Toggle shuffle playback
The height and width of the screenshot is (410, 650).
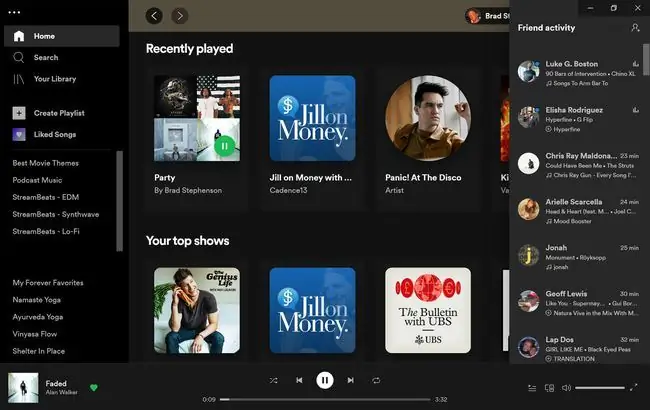point(274,380)
